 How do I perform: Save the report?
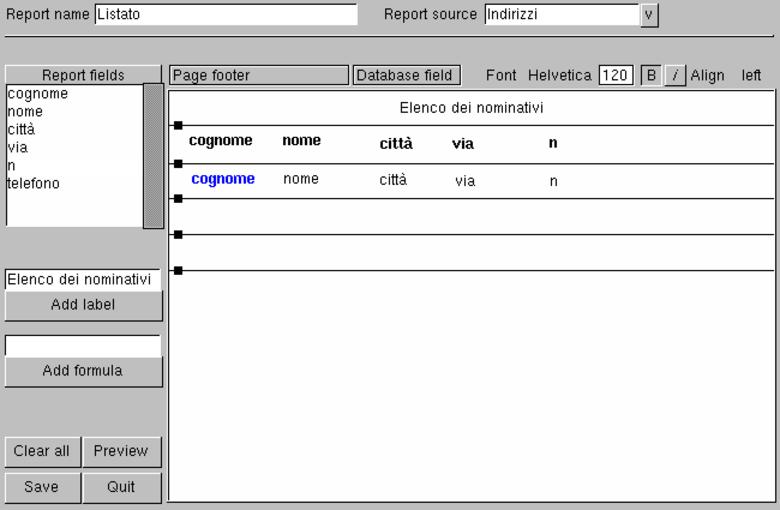pyautogui.click(x=42, y=487)
